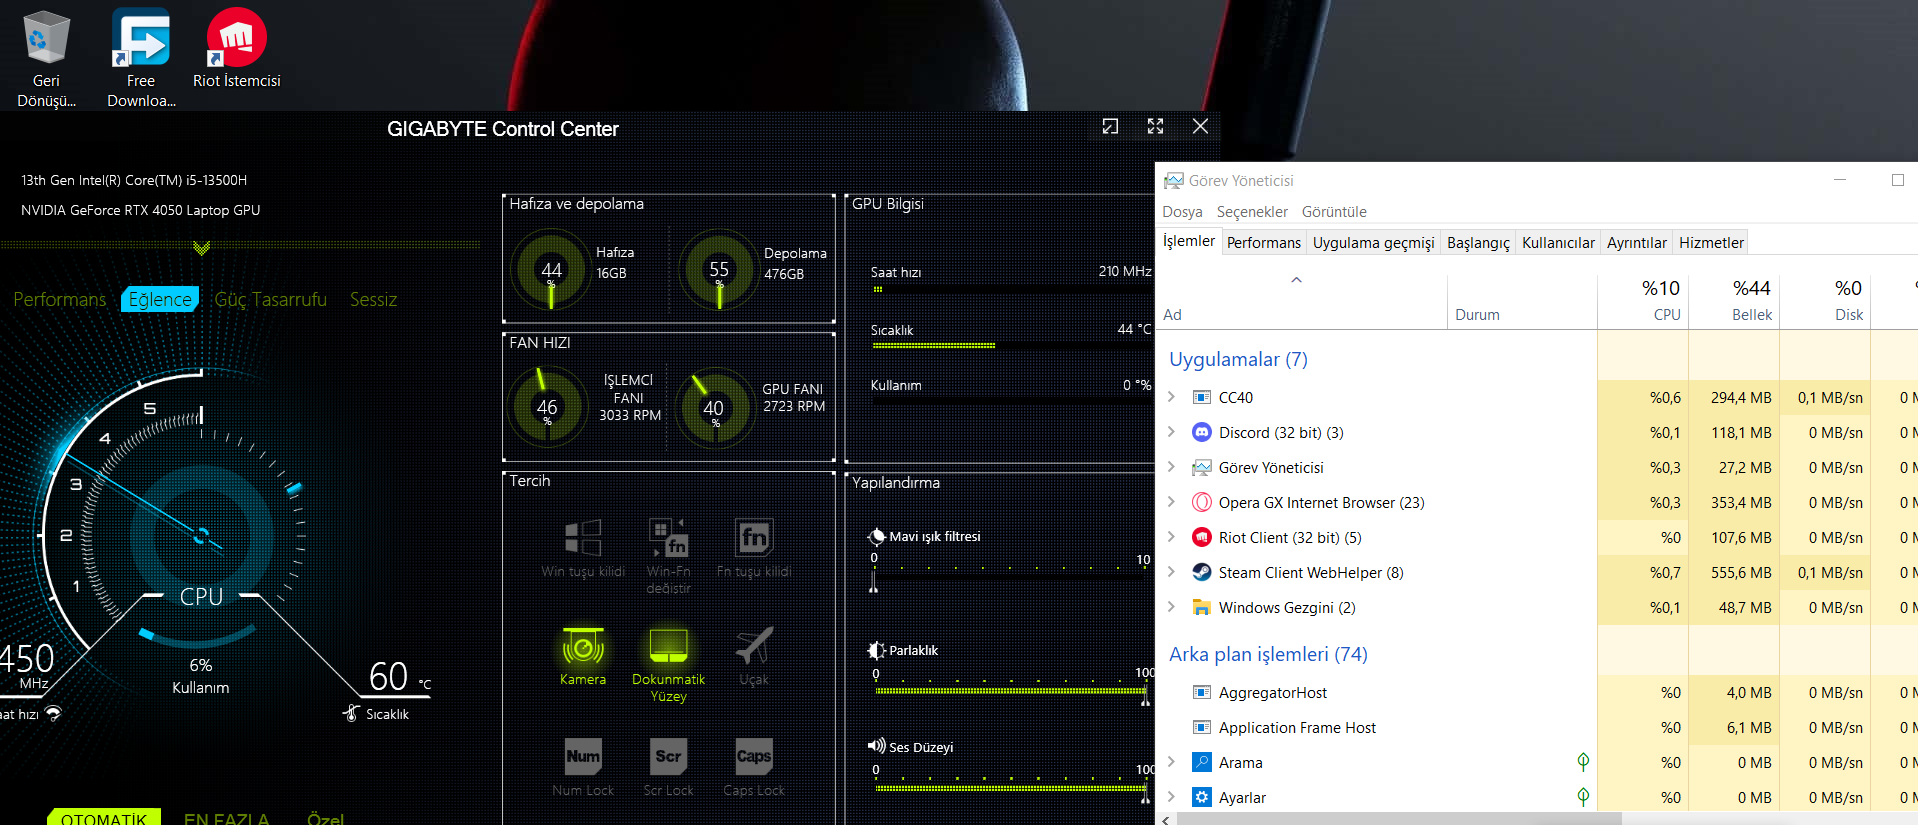Click the Depolama 55% usage gauge
The height and width of the screenshot is (825, 1918).
coord(718,269)
